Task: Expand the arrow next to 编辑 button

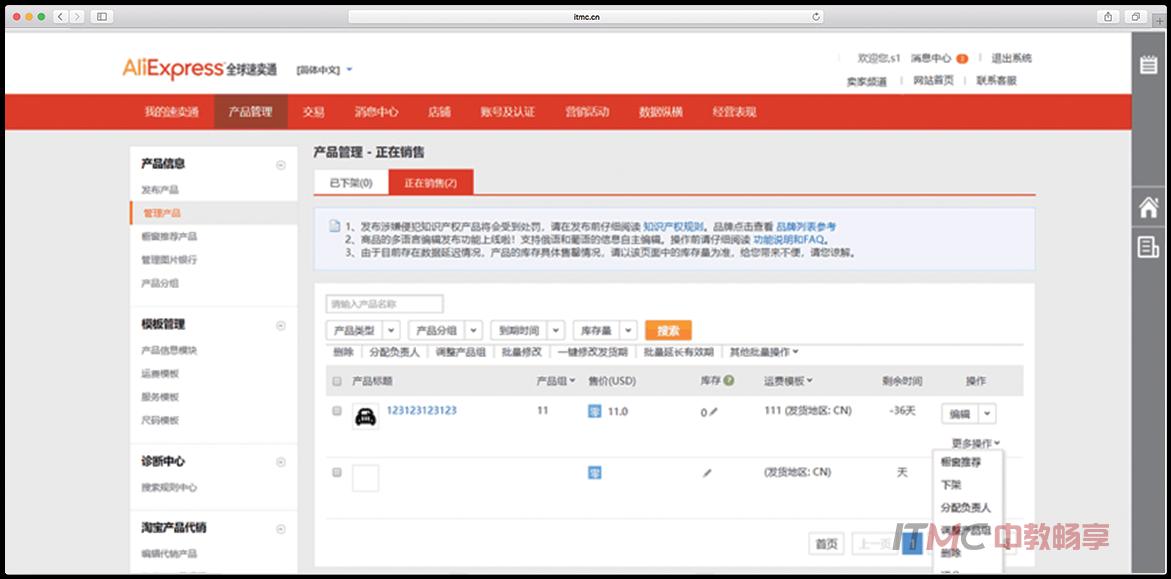Action: [x=988, y=413]
